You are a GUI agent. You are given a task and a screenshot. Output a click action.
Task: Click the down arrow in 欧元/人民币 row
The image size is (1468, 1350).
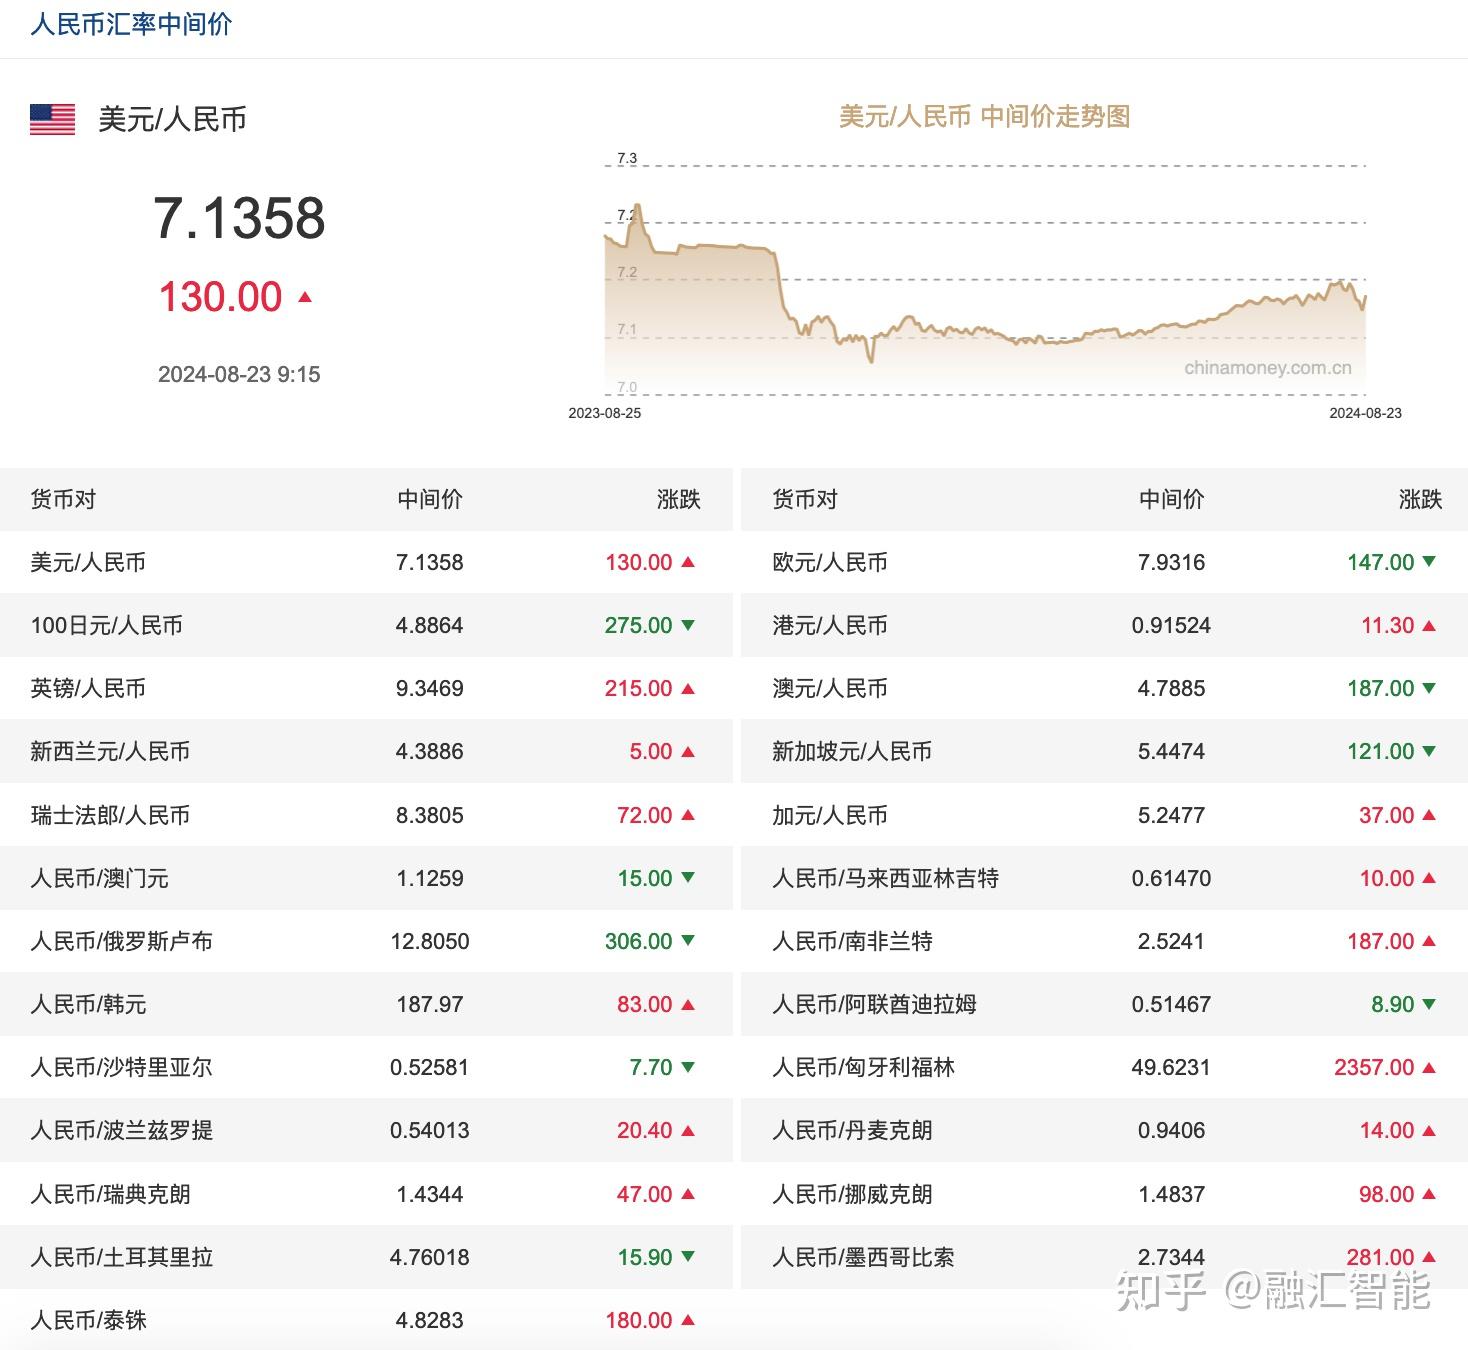tap(1429, 562)
